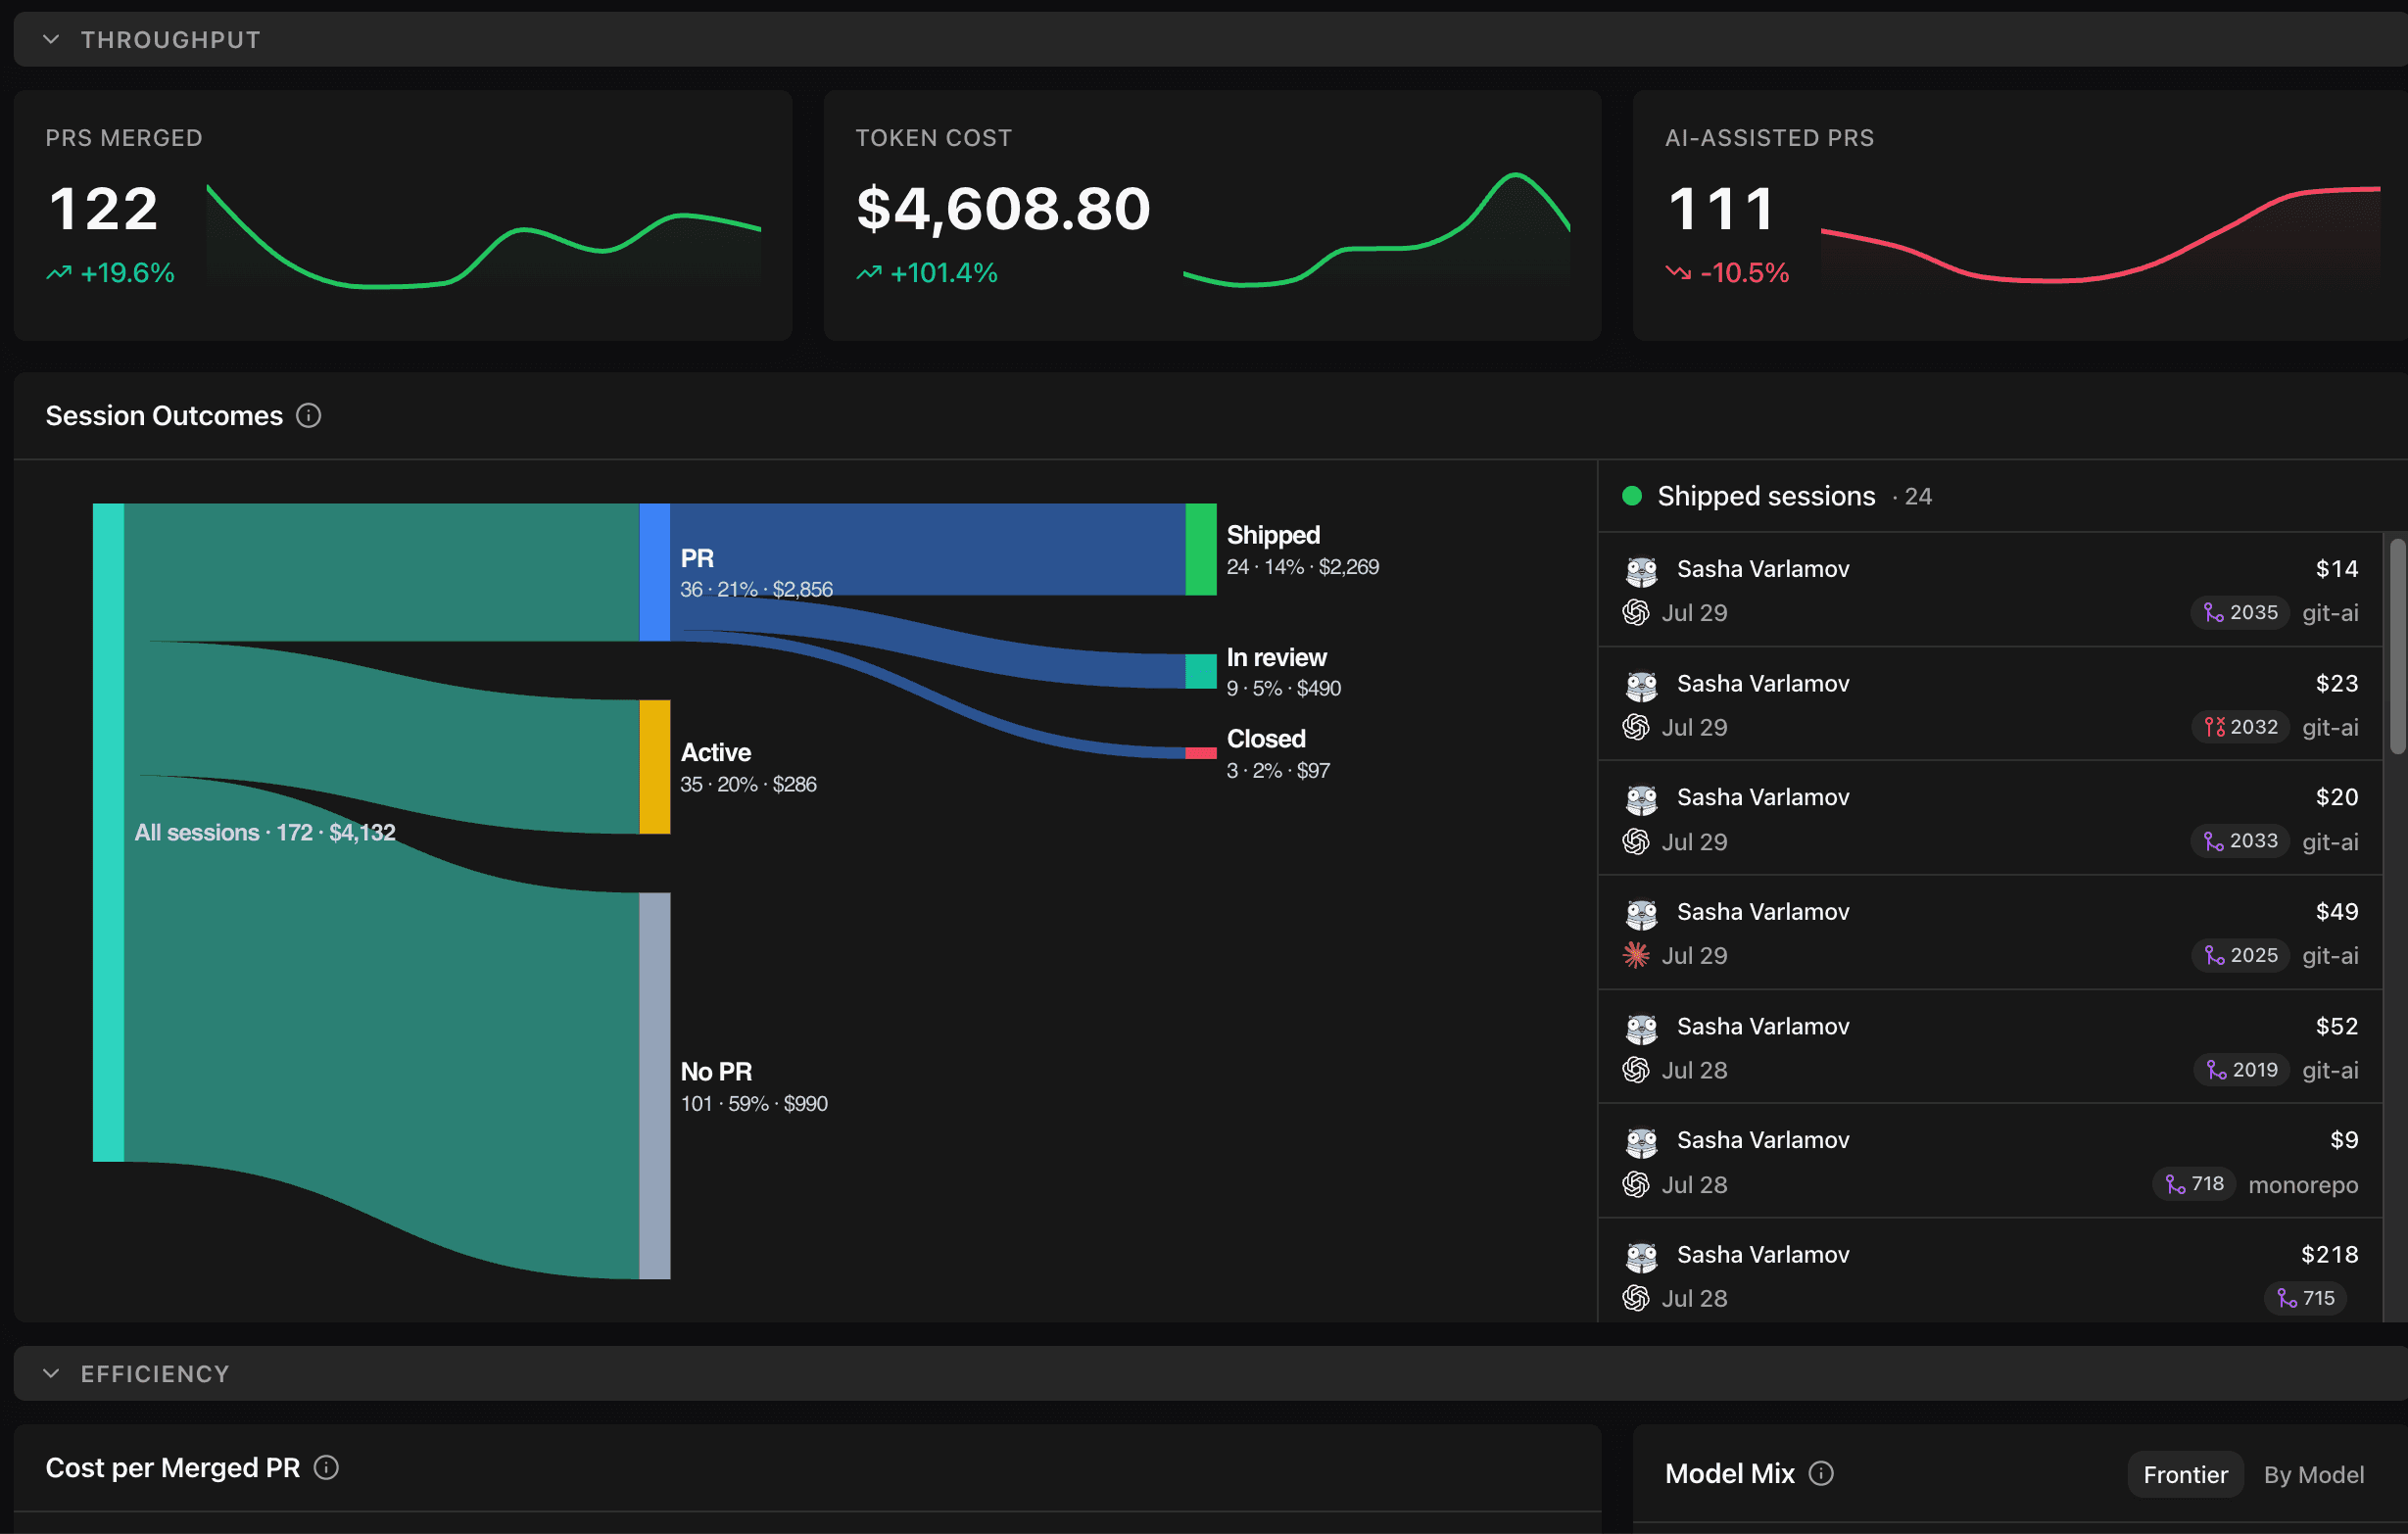Click the All sessions source bar
The image size is (2408, 1534).
(108, 833)
